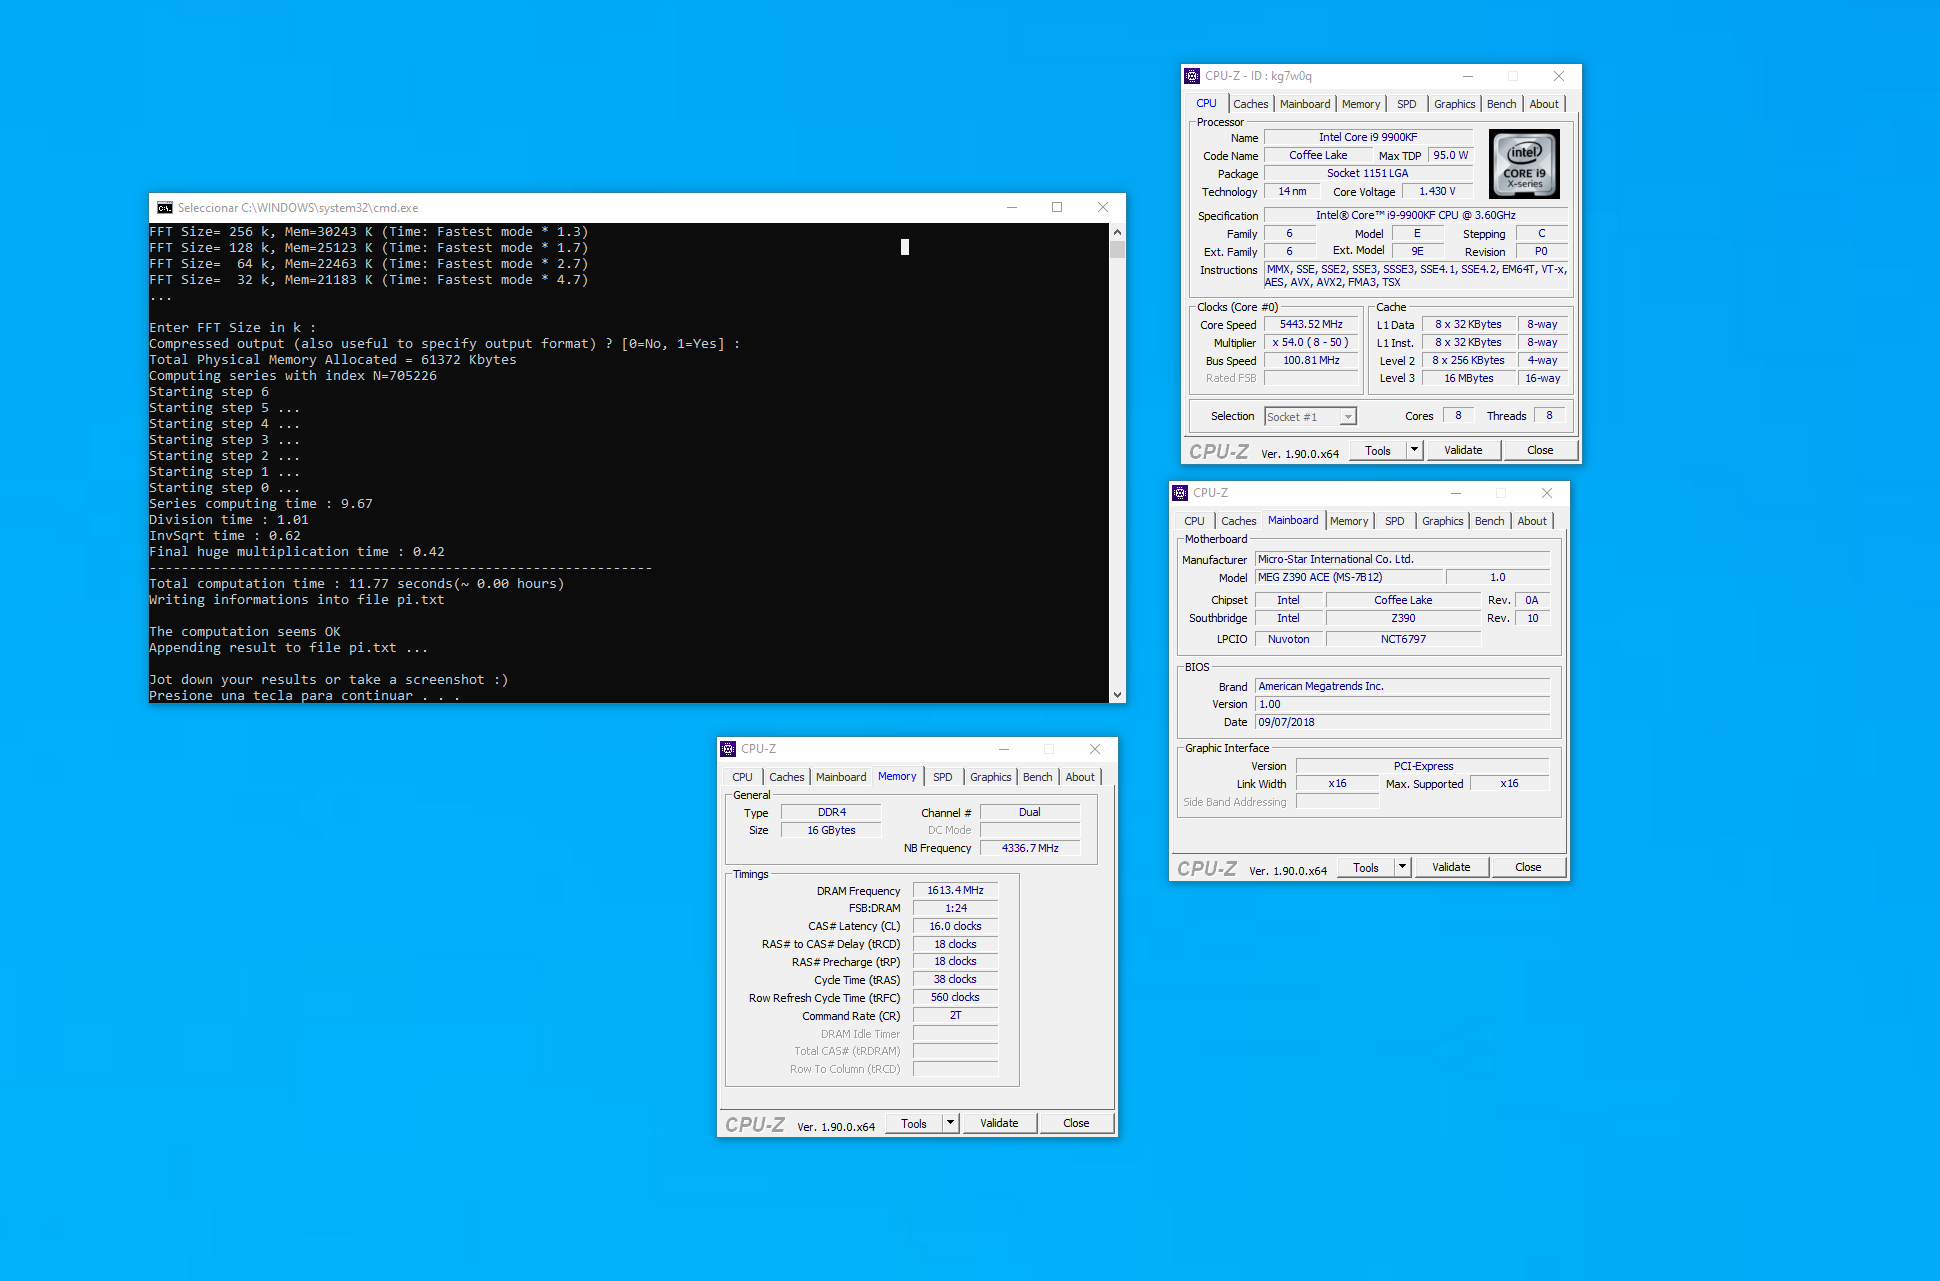Click Multiplier value x 54.0 (8 - 50)
The height and width of the screenshot is (1281, 1940).
1311,342
